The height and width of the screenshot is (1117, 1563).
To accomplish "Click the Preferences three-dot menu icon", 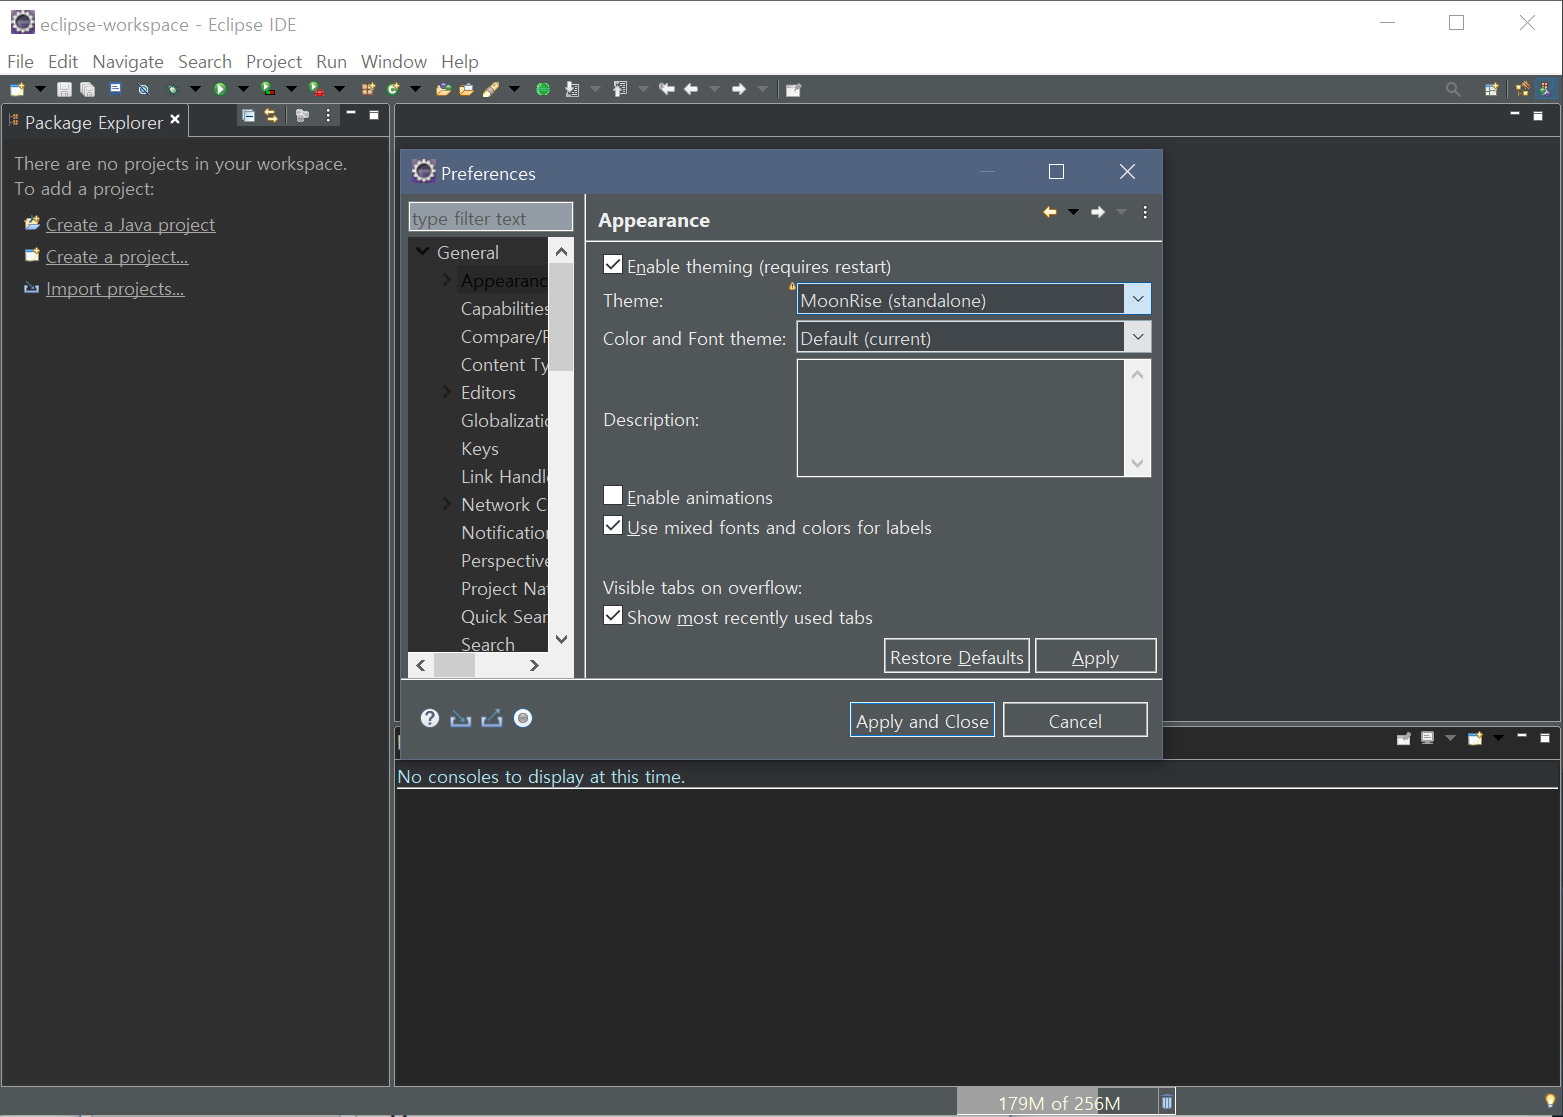I will [1145, 212].
